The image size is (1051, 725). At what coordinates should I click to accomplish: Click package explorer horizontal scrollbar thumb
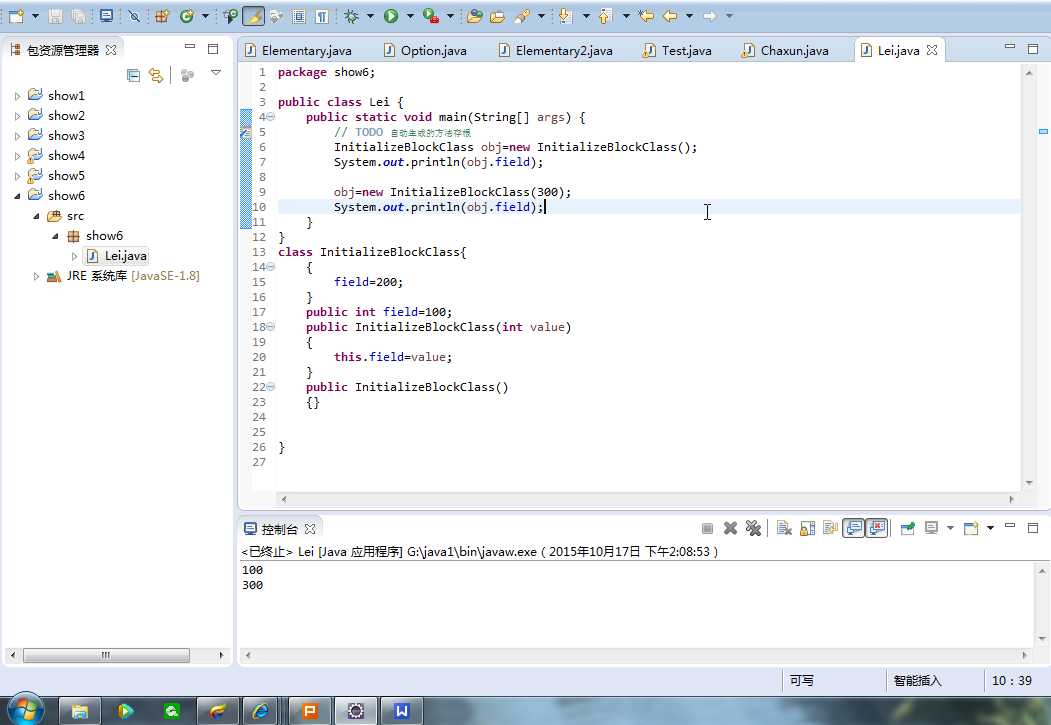pos(106,655)
